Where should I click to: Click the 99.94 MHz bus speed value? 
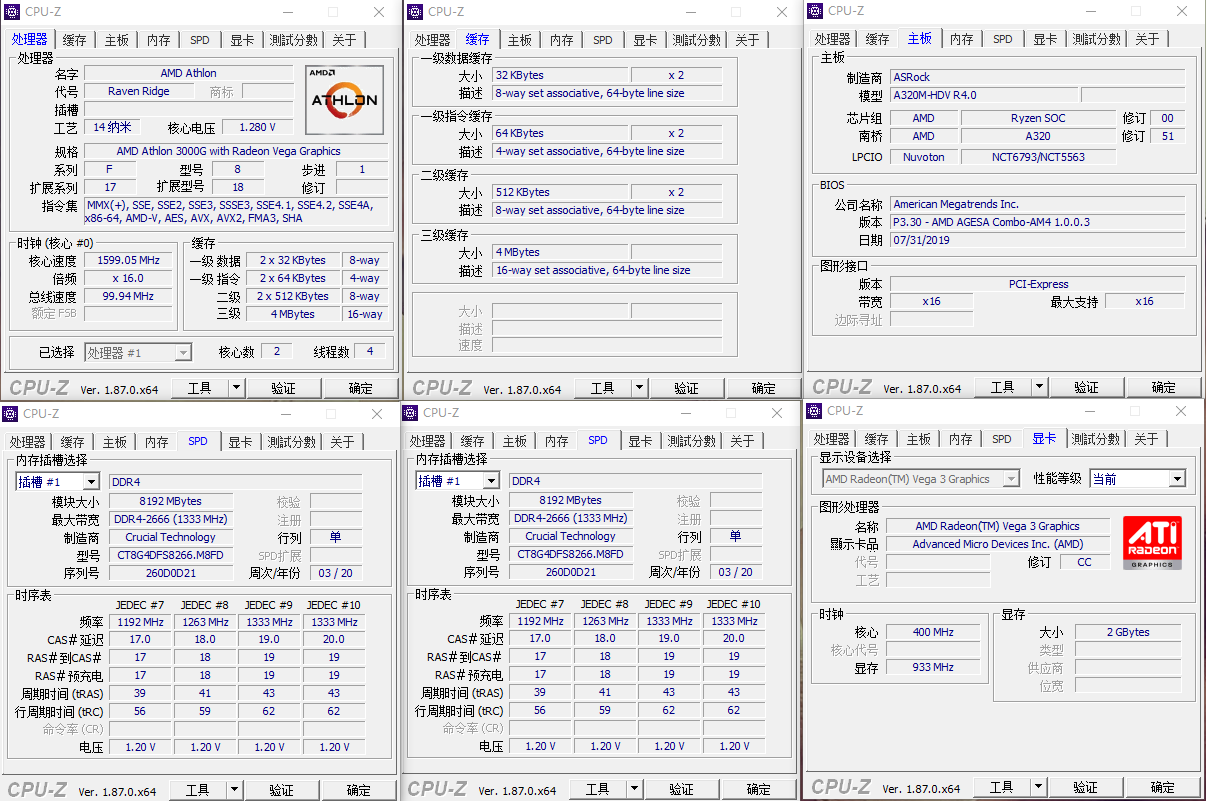tap(128, 296)
